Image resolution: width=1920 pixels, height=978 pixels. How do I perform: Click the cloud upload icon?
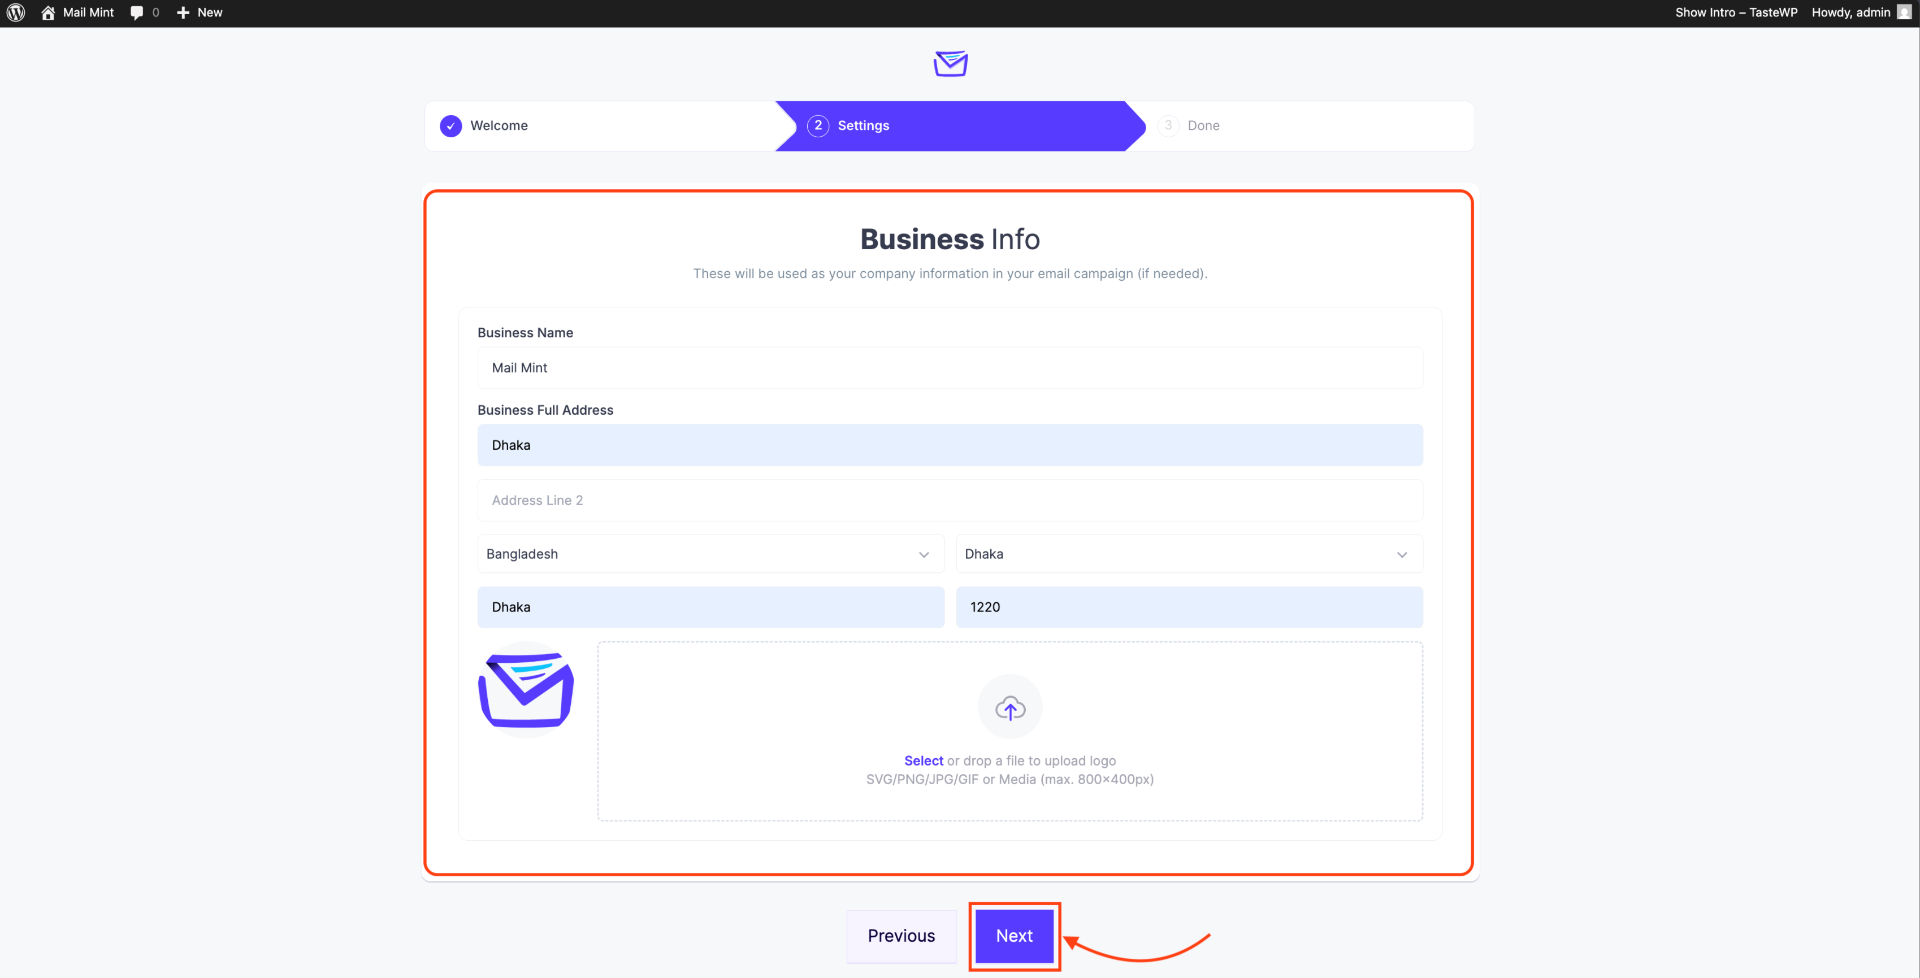click(x=1010, y=708)
